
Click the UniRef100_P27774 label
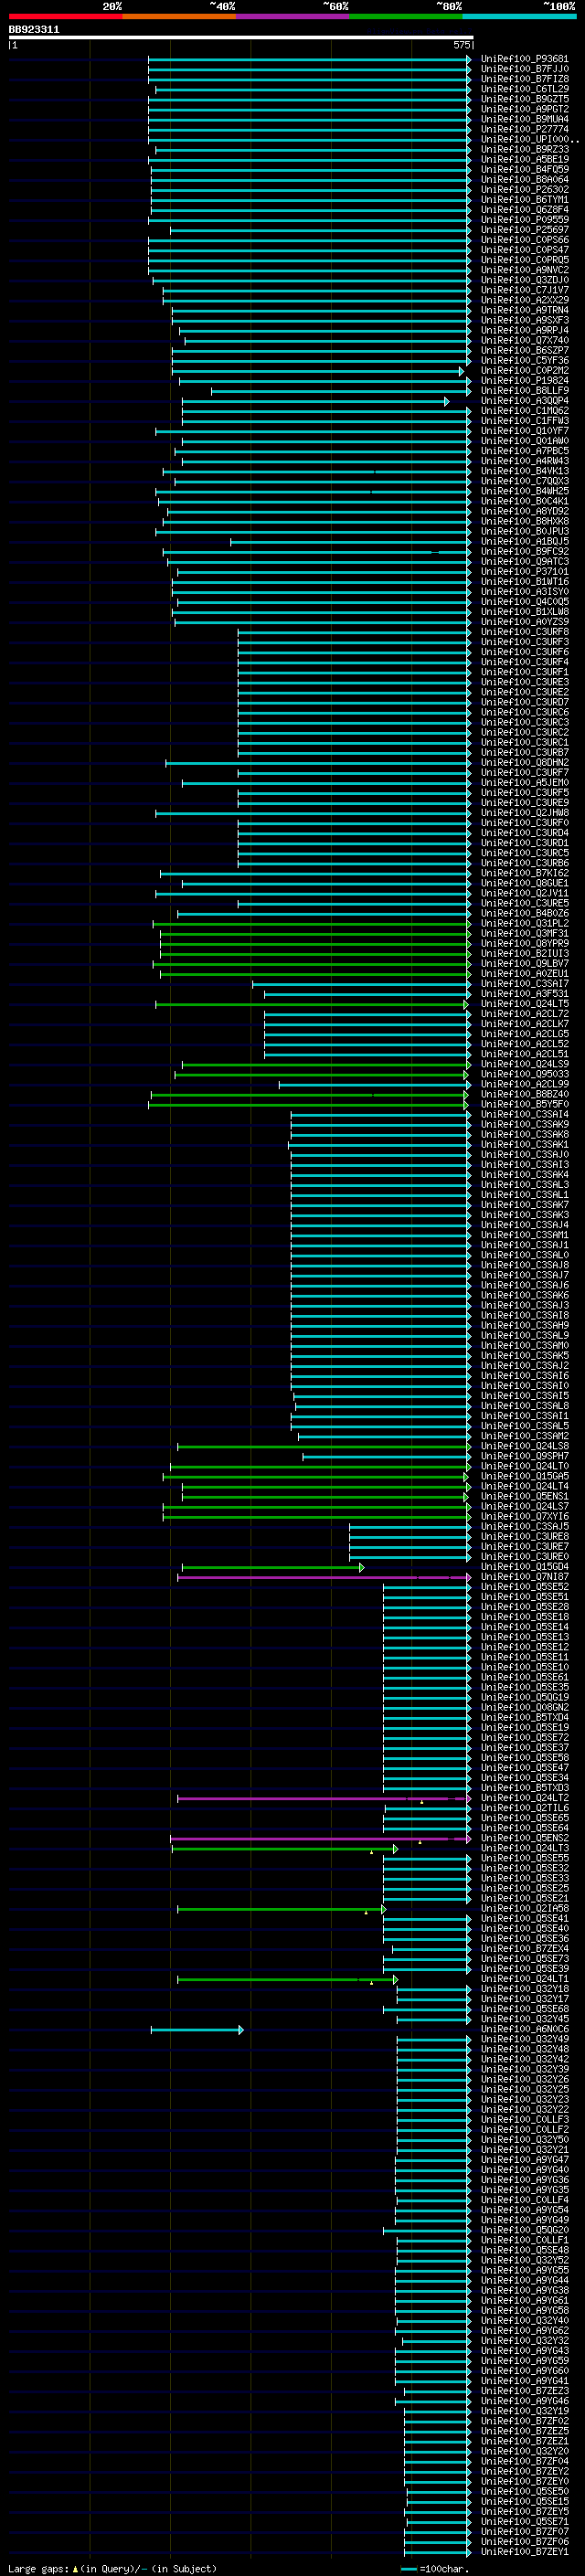pos(525,129)
